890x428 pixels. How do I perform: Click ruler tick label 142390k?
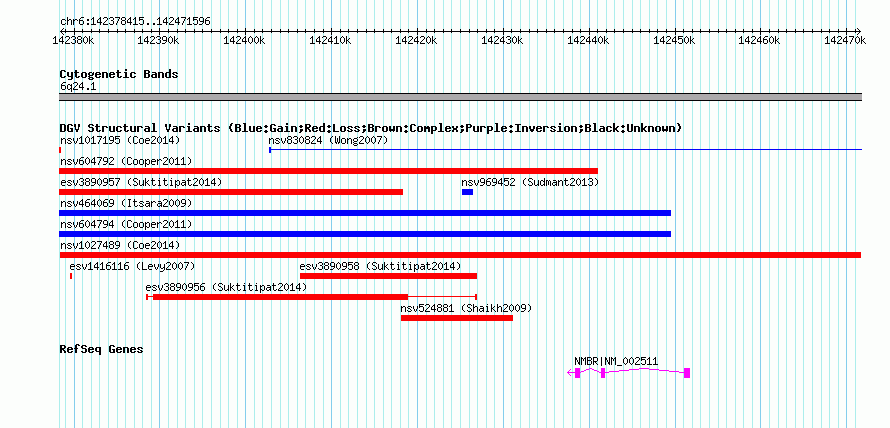coord(159,40)
